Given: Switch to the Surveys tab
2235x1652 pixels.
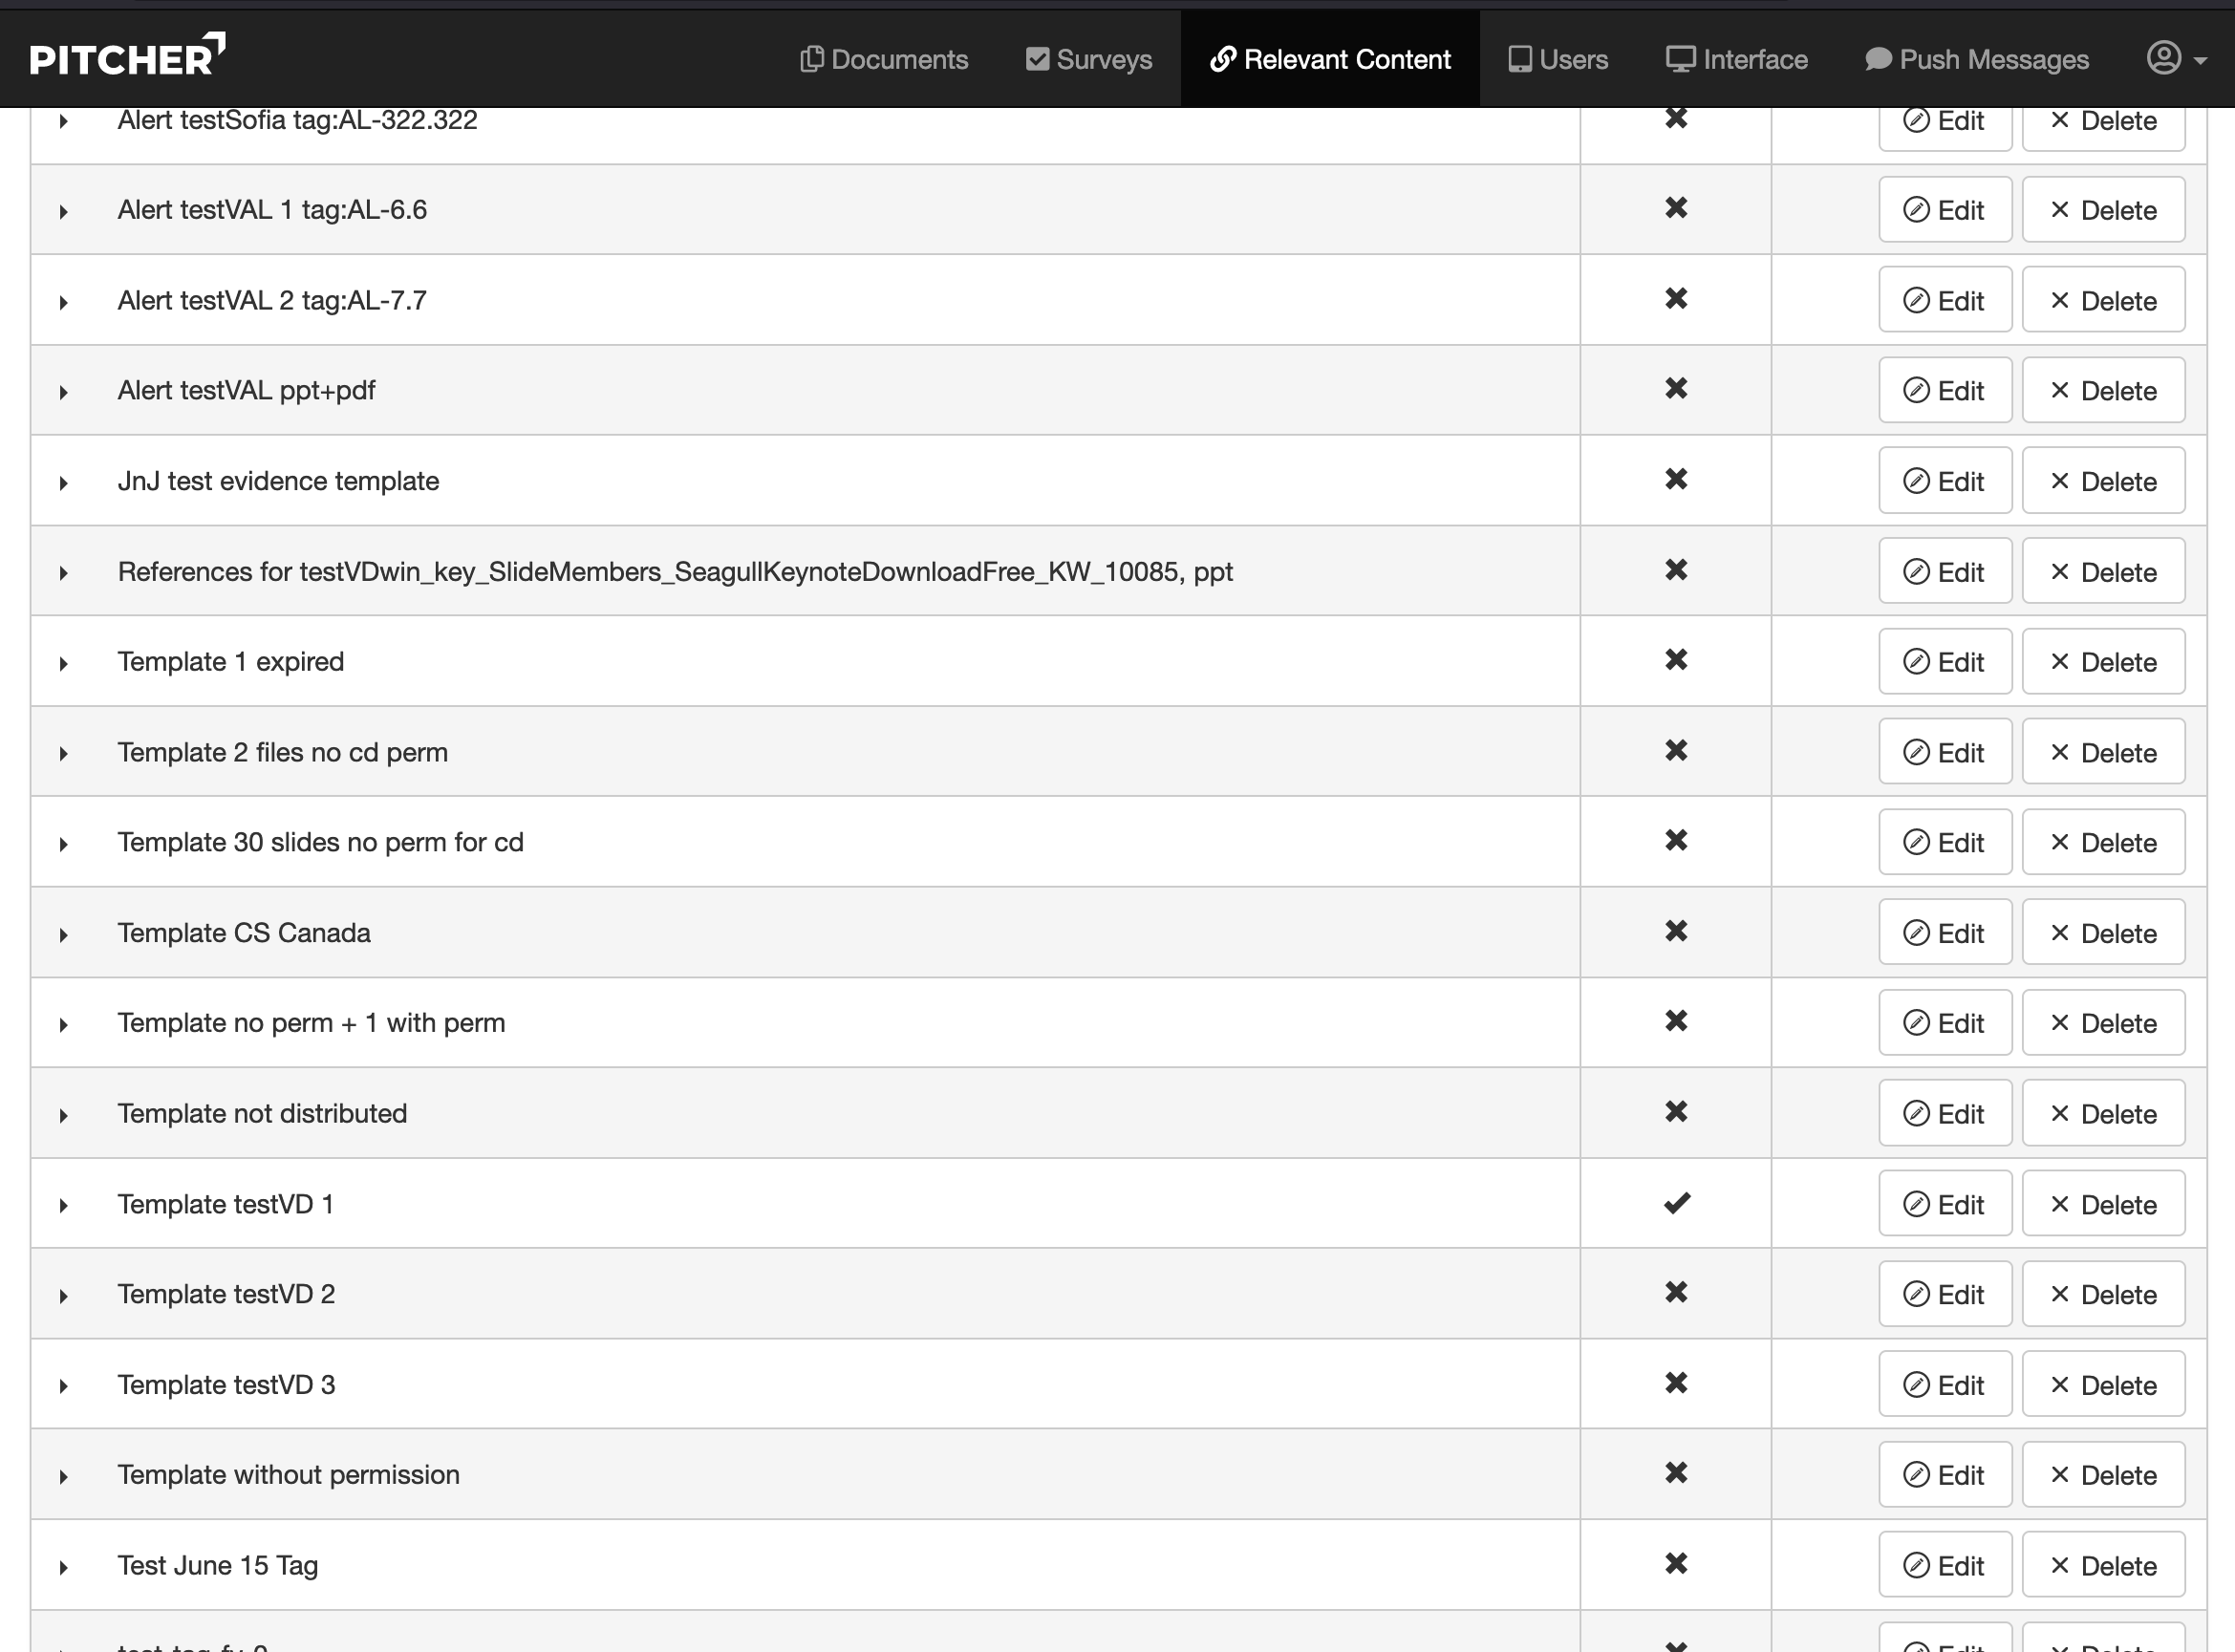Looking at the screenshot, I should [x=1089, y=60].
